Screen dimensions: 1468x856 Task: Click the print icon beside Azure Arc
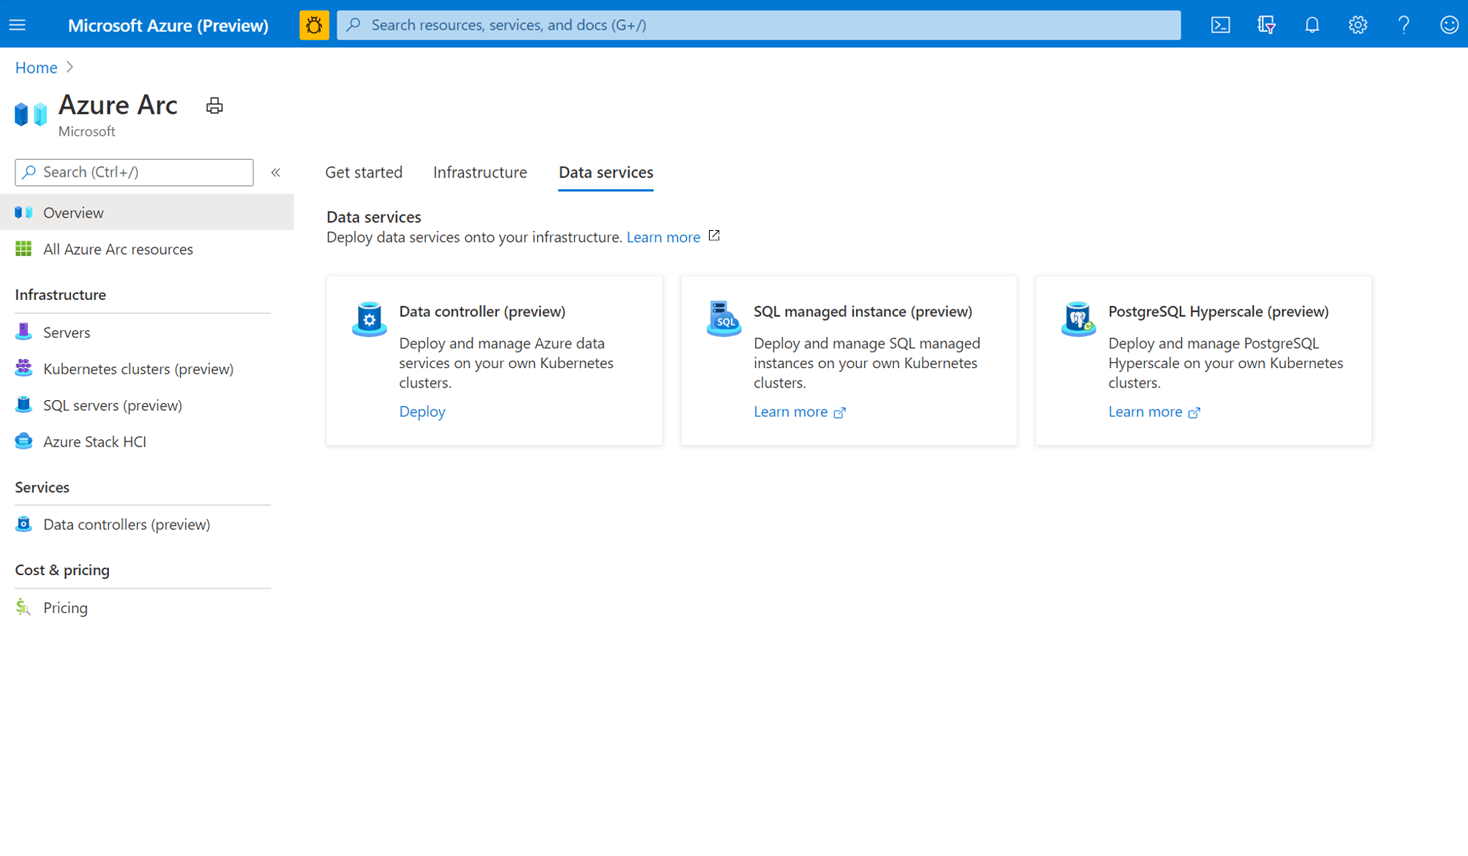[x=214, y=106]
